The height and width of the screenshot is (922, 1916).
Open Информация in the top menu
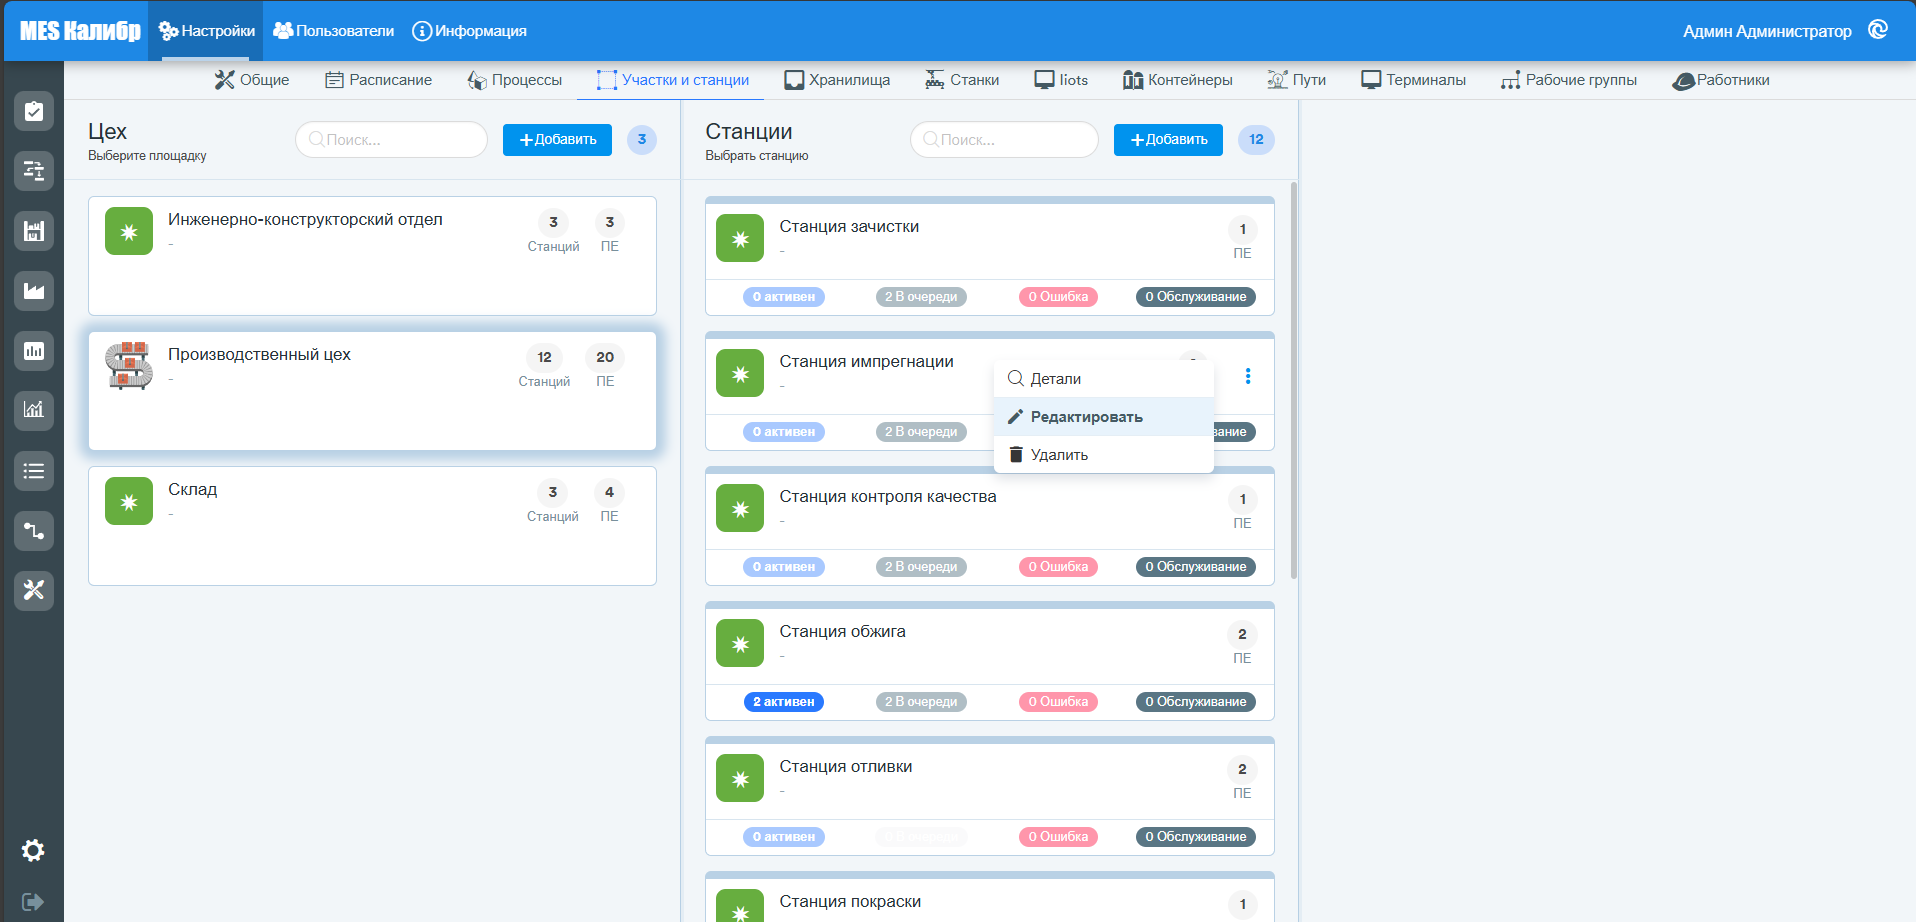click(469, 31)
